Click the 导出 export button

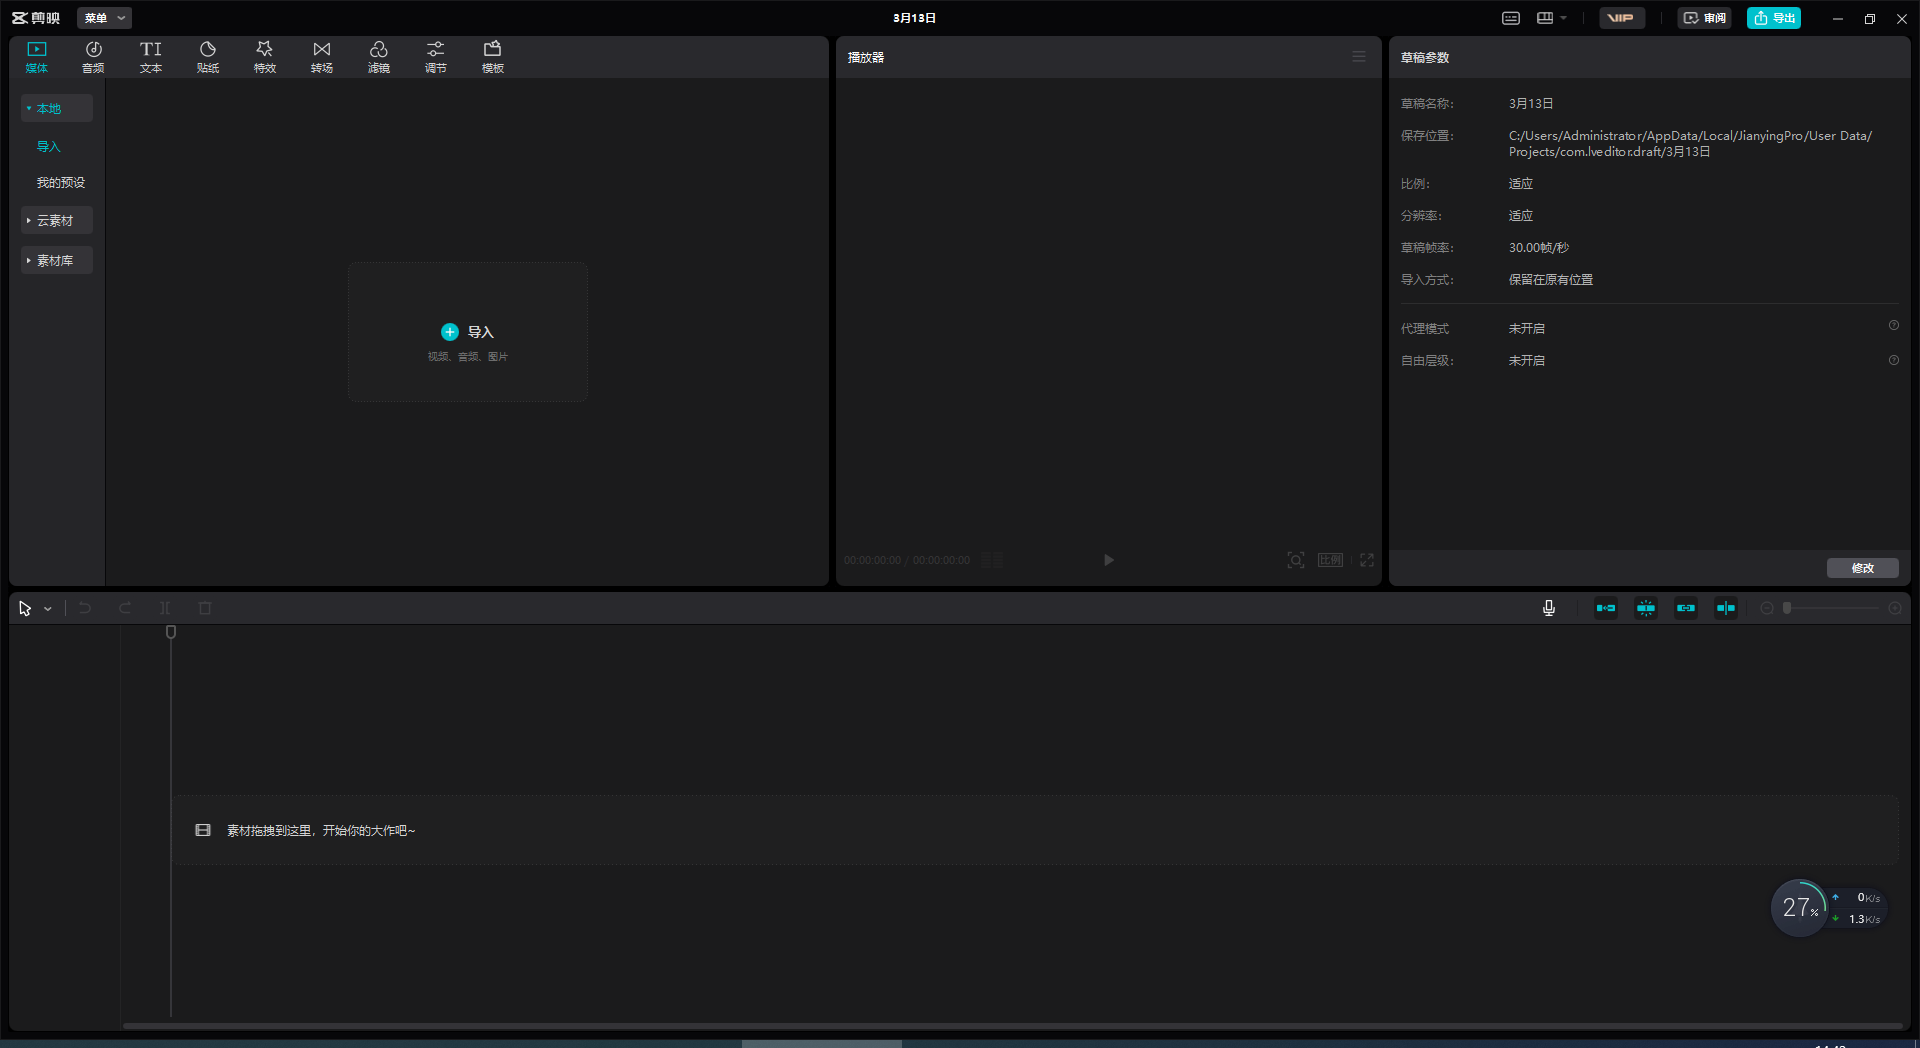click(x=1774, y=18)
